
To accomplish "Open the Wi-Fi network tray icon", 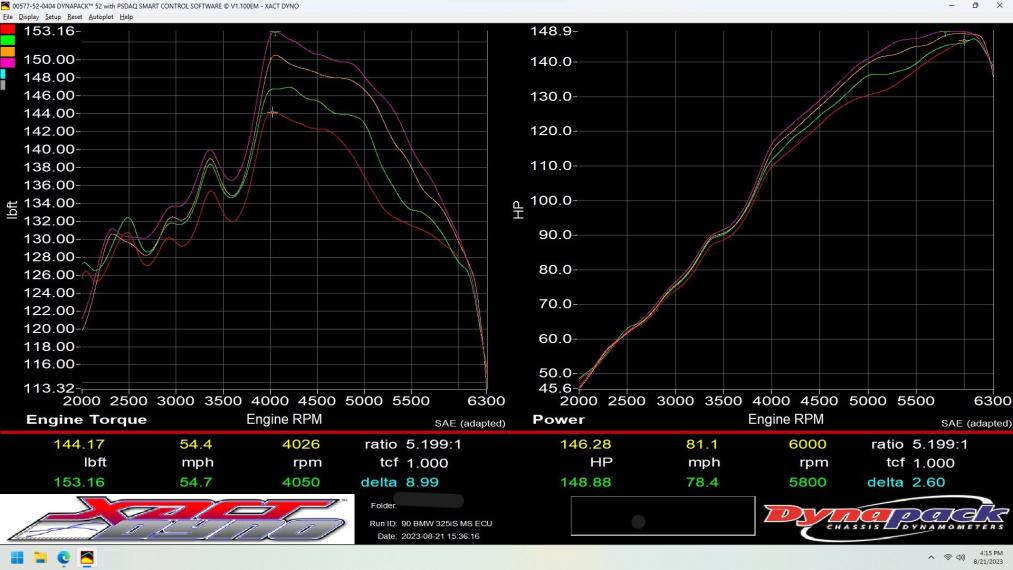I will coord(947,557).
